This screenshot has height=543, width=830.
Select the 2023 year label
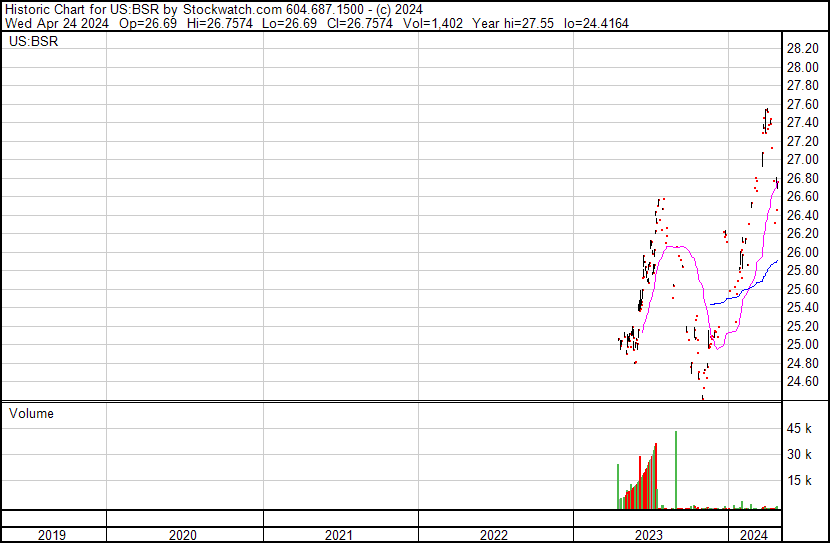[649, 535]
